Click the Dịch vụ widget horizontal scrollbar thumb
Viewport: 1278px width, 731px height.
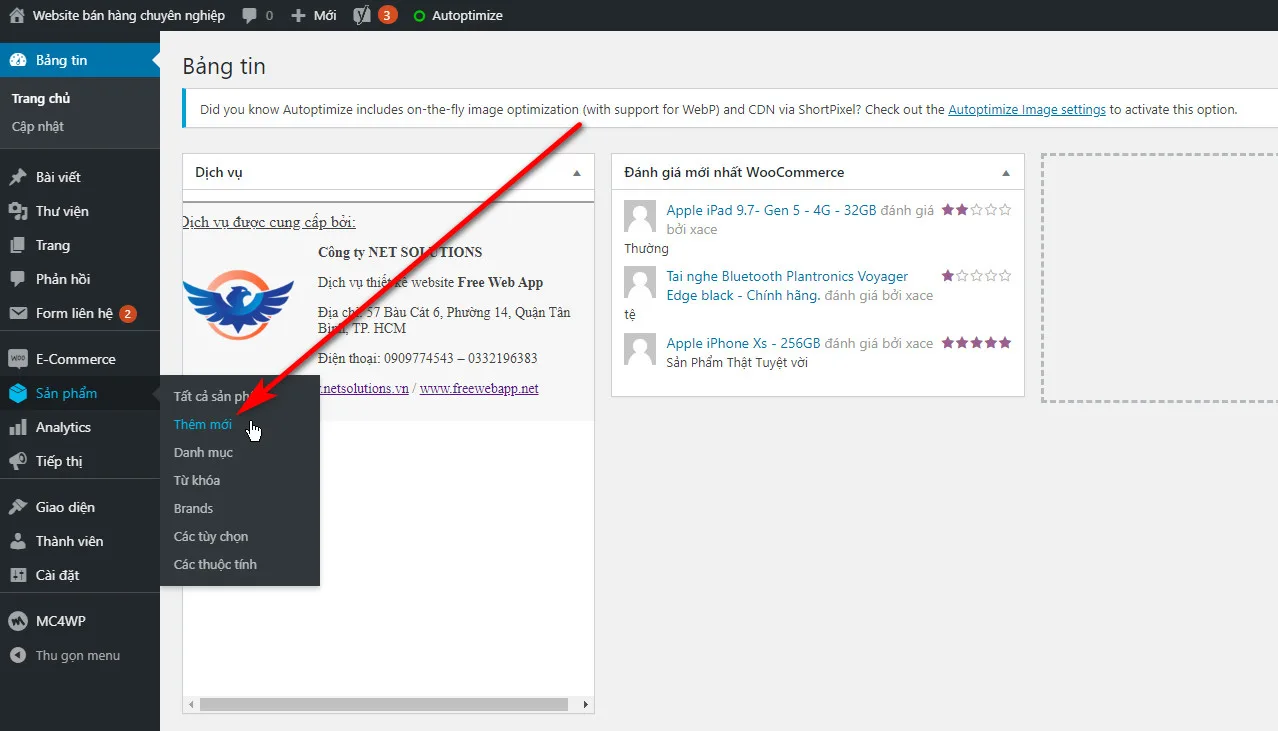pos(384,705)
